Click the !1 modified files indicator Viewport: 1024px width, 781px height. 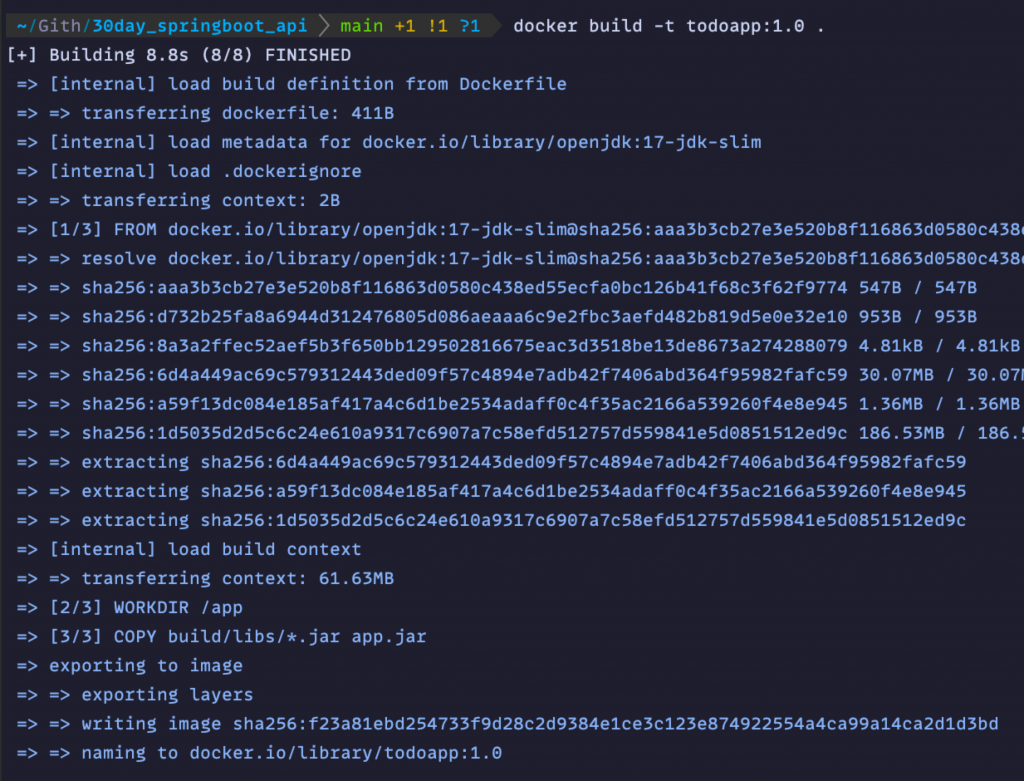click(x=437, y=26)
